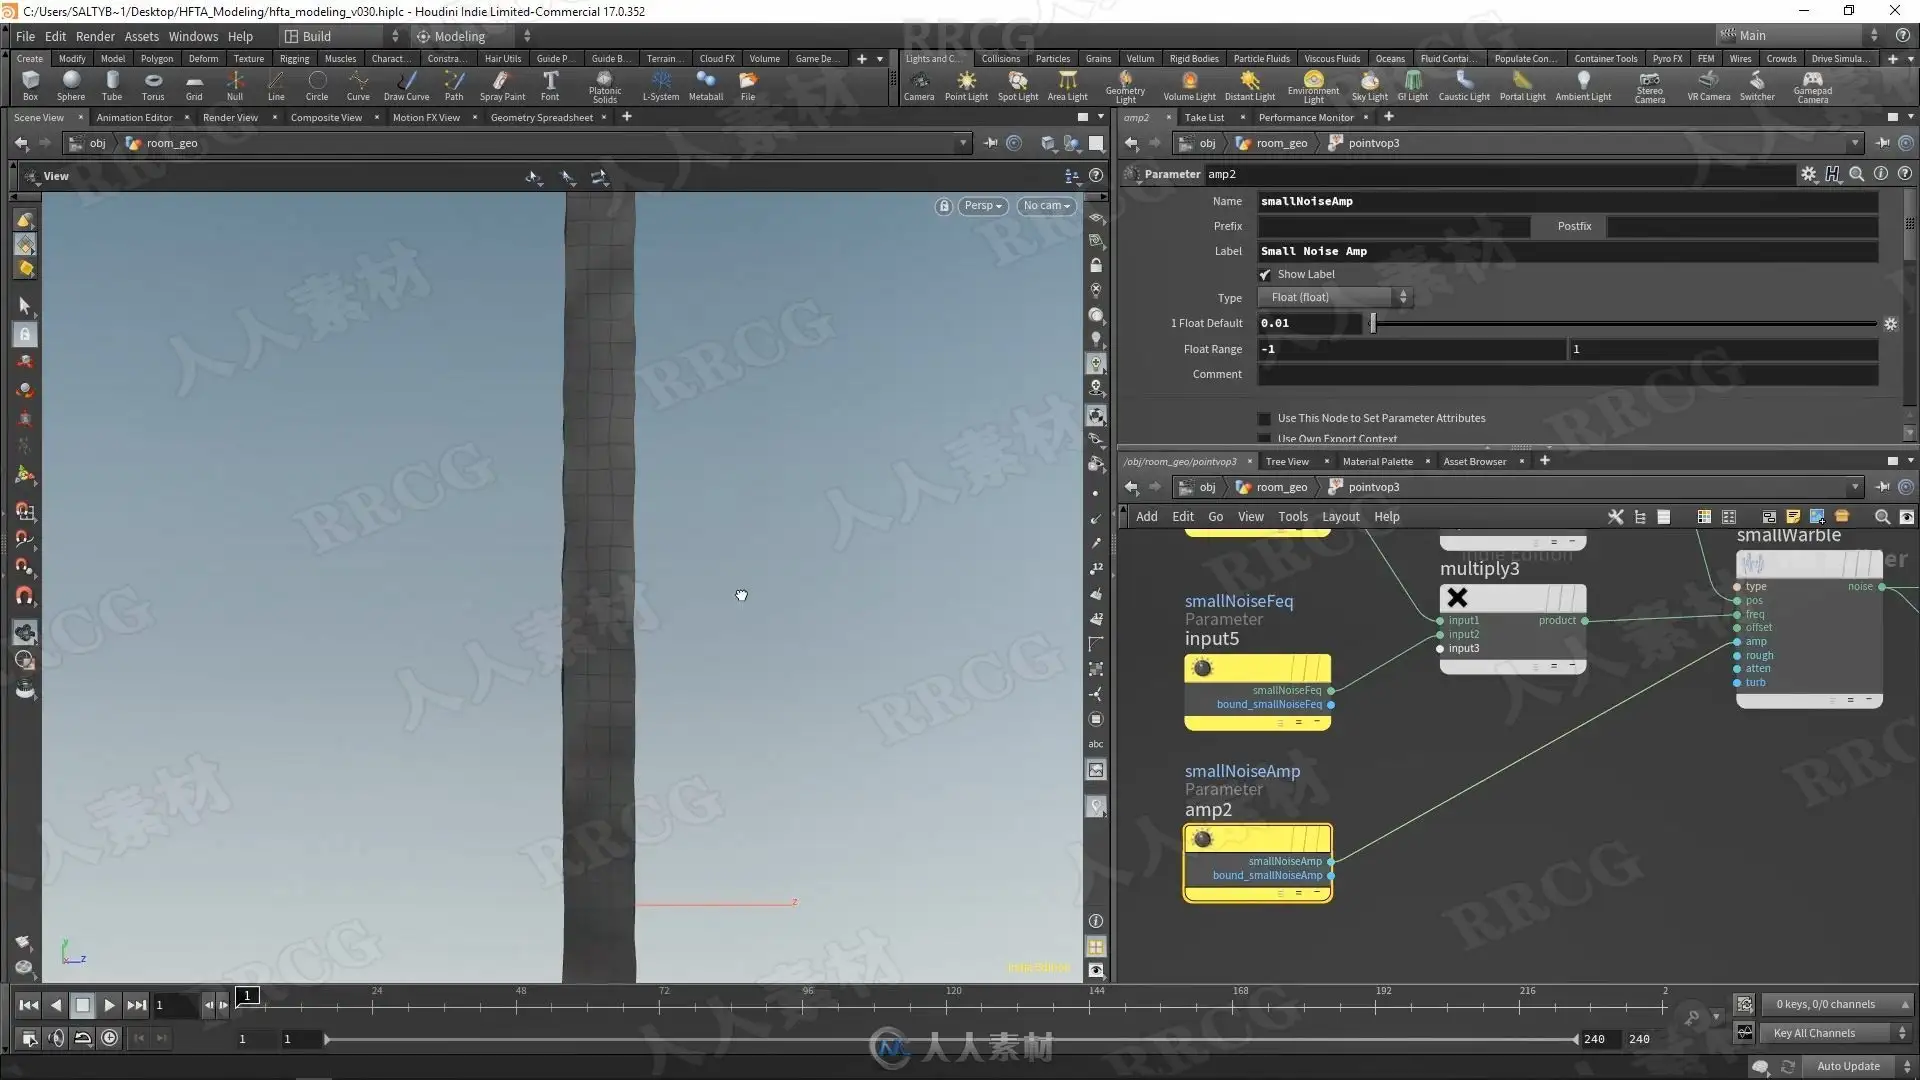1920x1080 pixels.
Task: Click the Float Default slider handle
Action: pos(1372,323)
